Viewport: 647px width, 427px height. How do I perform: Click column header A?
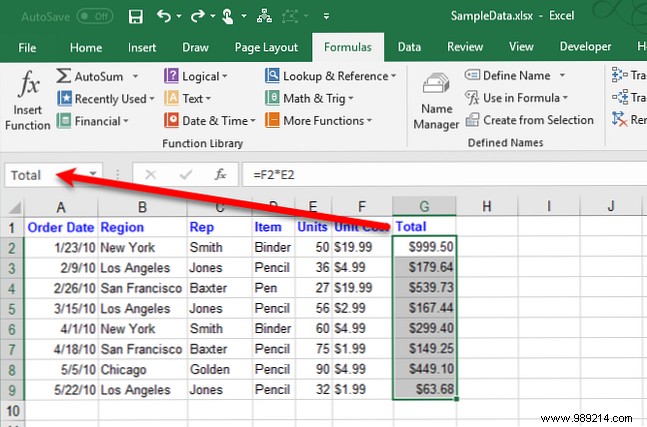tap(61, 207)
